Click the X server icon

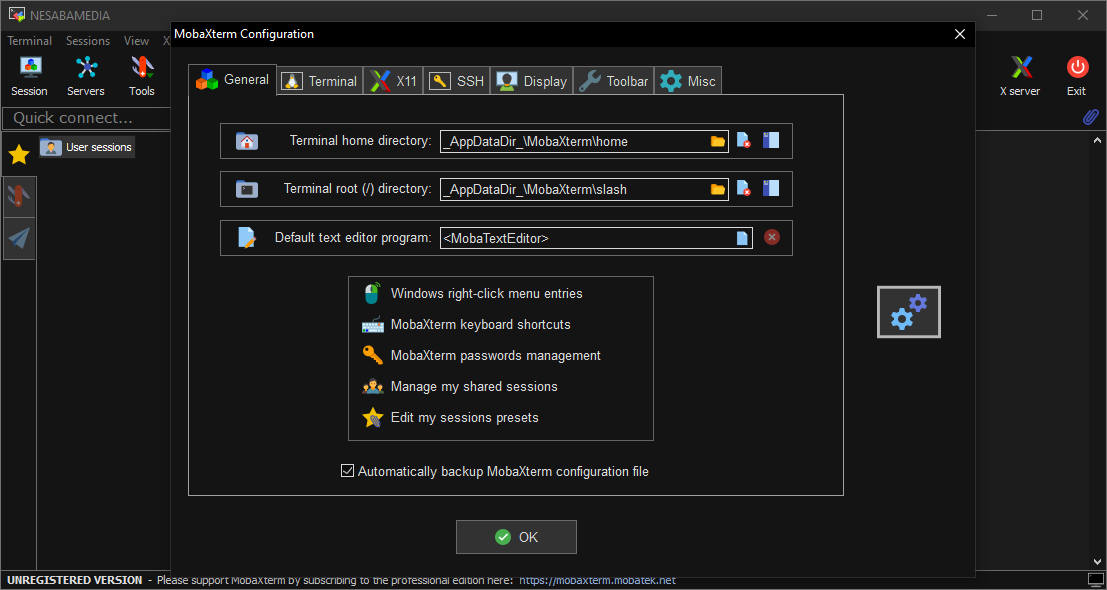1020,75
